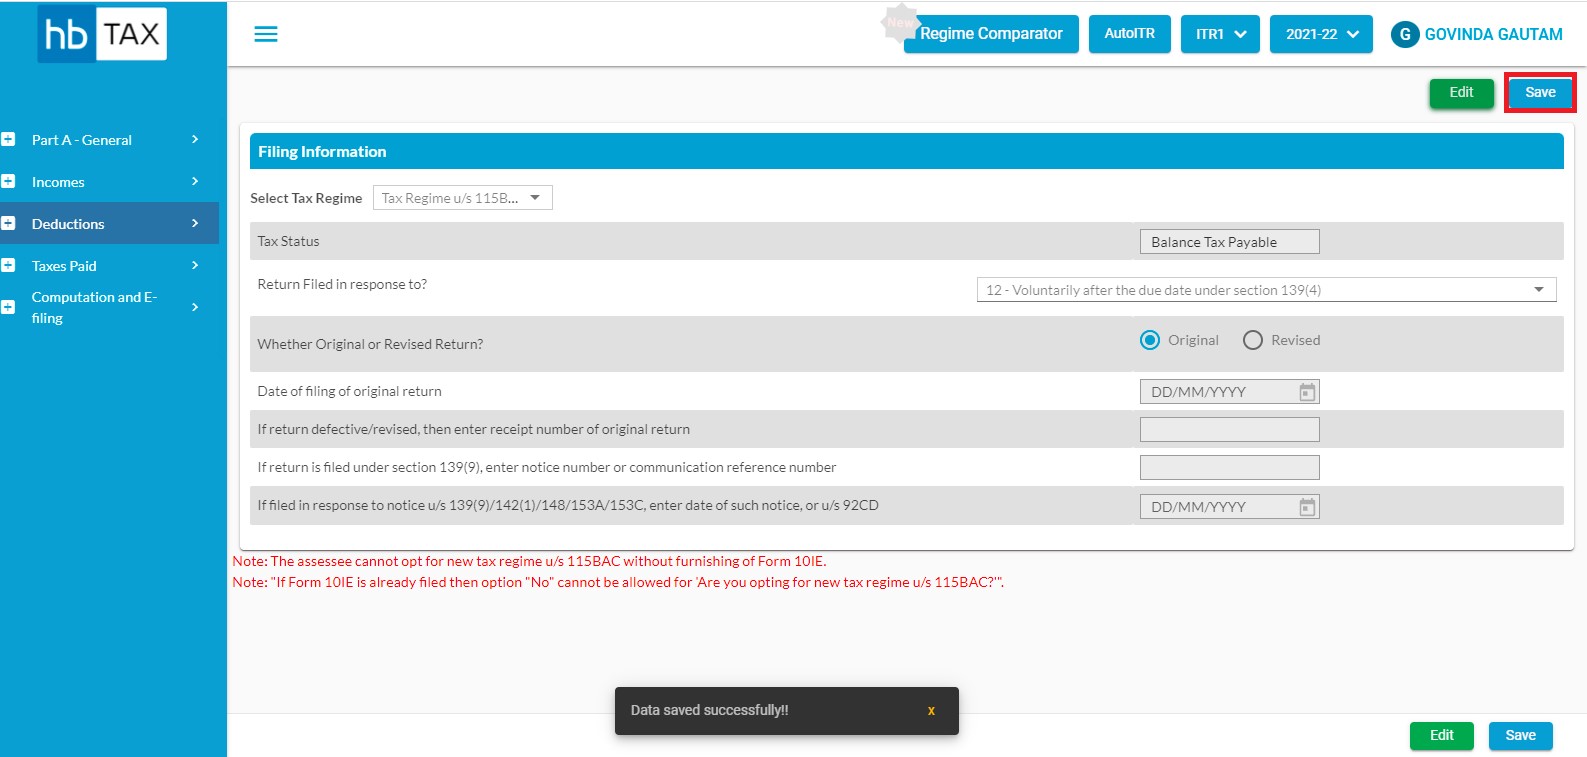The image size is (1587, 757).
Task: Open the Select Tax Regime dropdown
Action: (x=462, y=198)
